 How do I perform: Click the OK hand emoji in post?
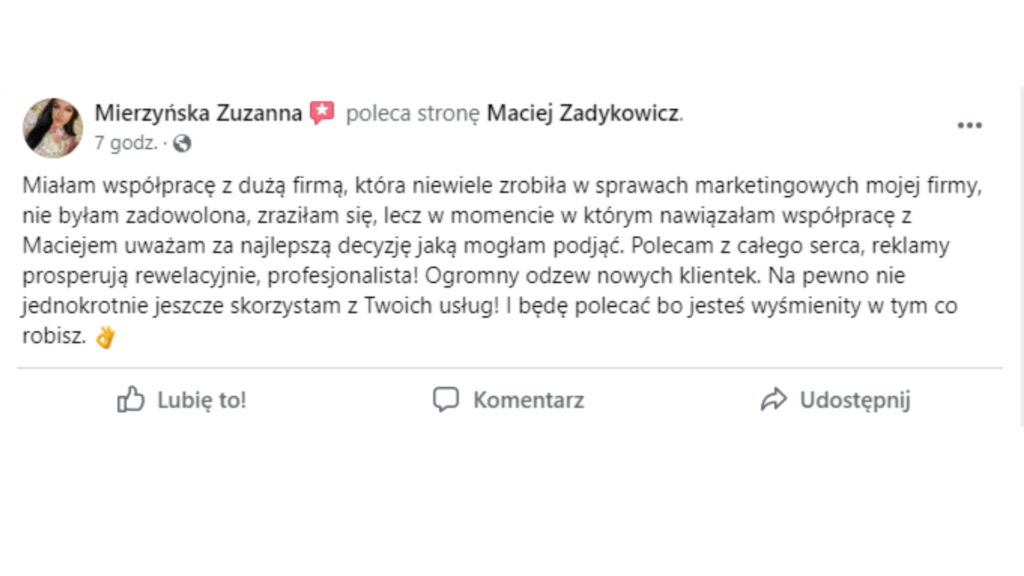coord(105,337)
